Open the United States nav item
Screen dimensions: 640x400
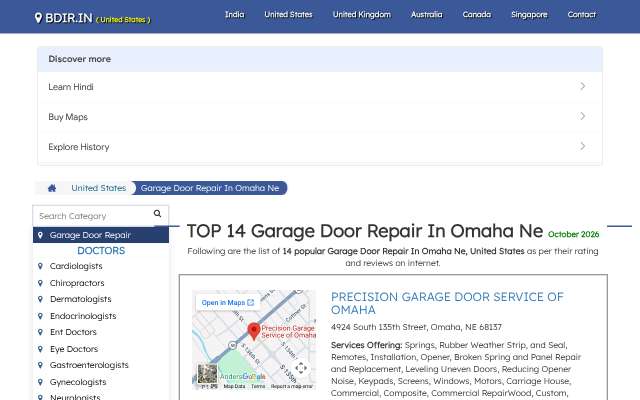pyautogui.click(x=288, y=15)
